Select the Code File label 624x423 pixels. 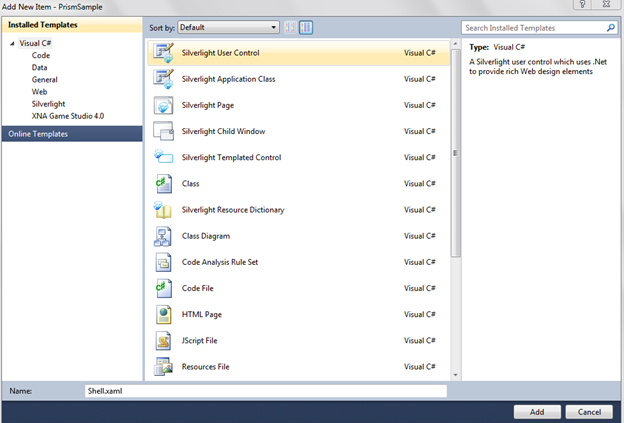[x=197, y=288]
